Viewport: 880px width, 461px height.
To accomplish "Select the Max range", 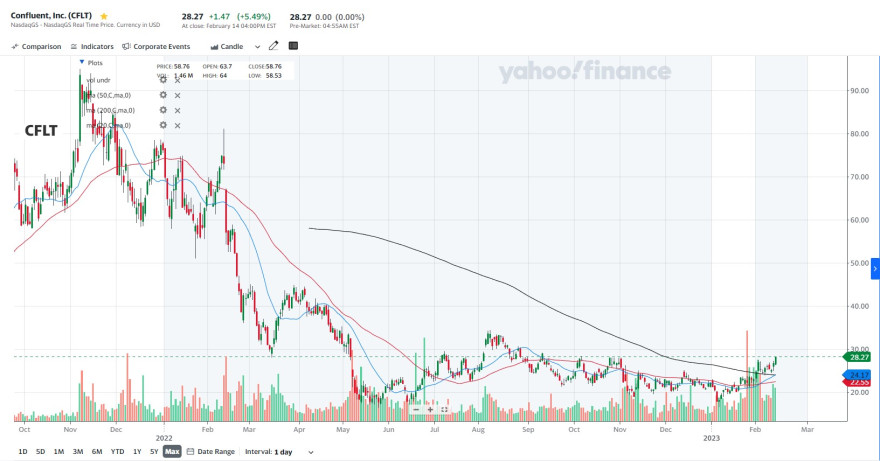I will coord(172,451).
